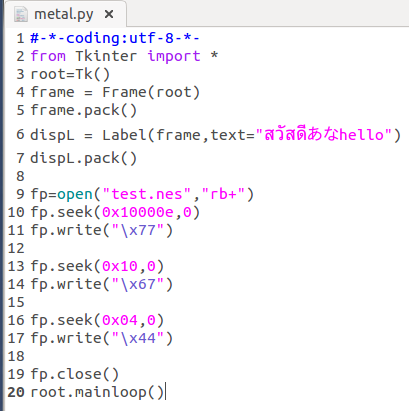The height and width of the screenshot is (411, 409).
Task: Click the "\x77" string on line 11
Action: coord(138,230)
